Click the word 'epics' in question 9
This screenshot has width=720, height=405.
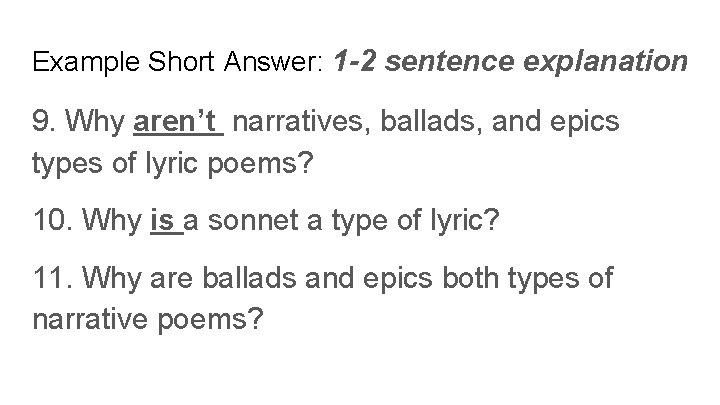pyautogui.click(x=585, y=123)
